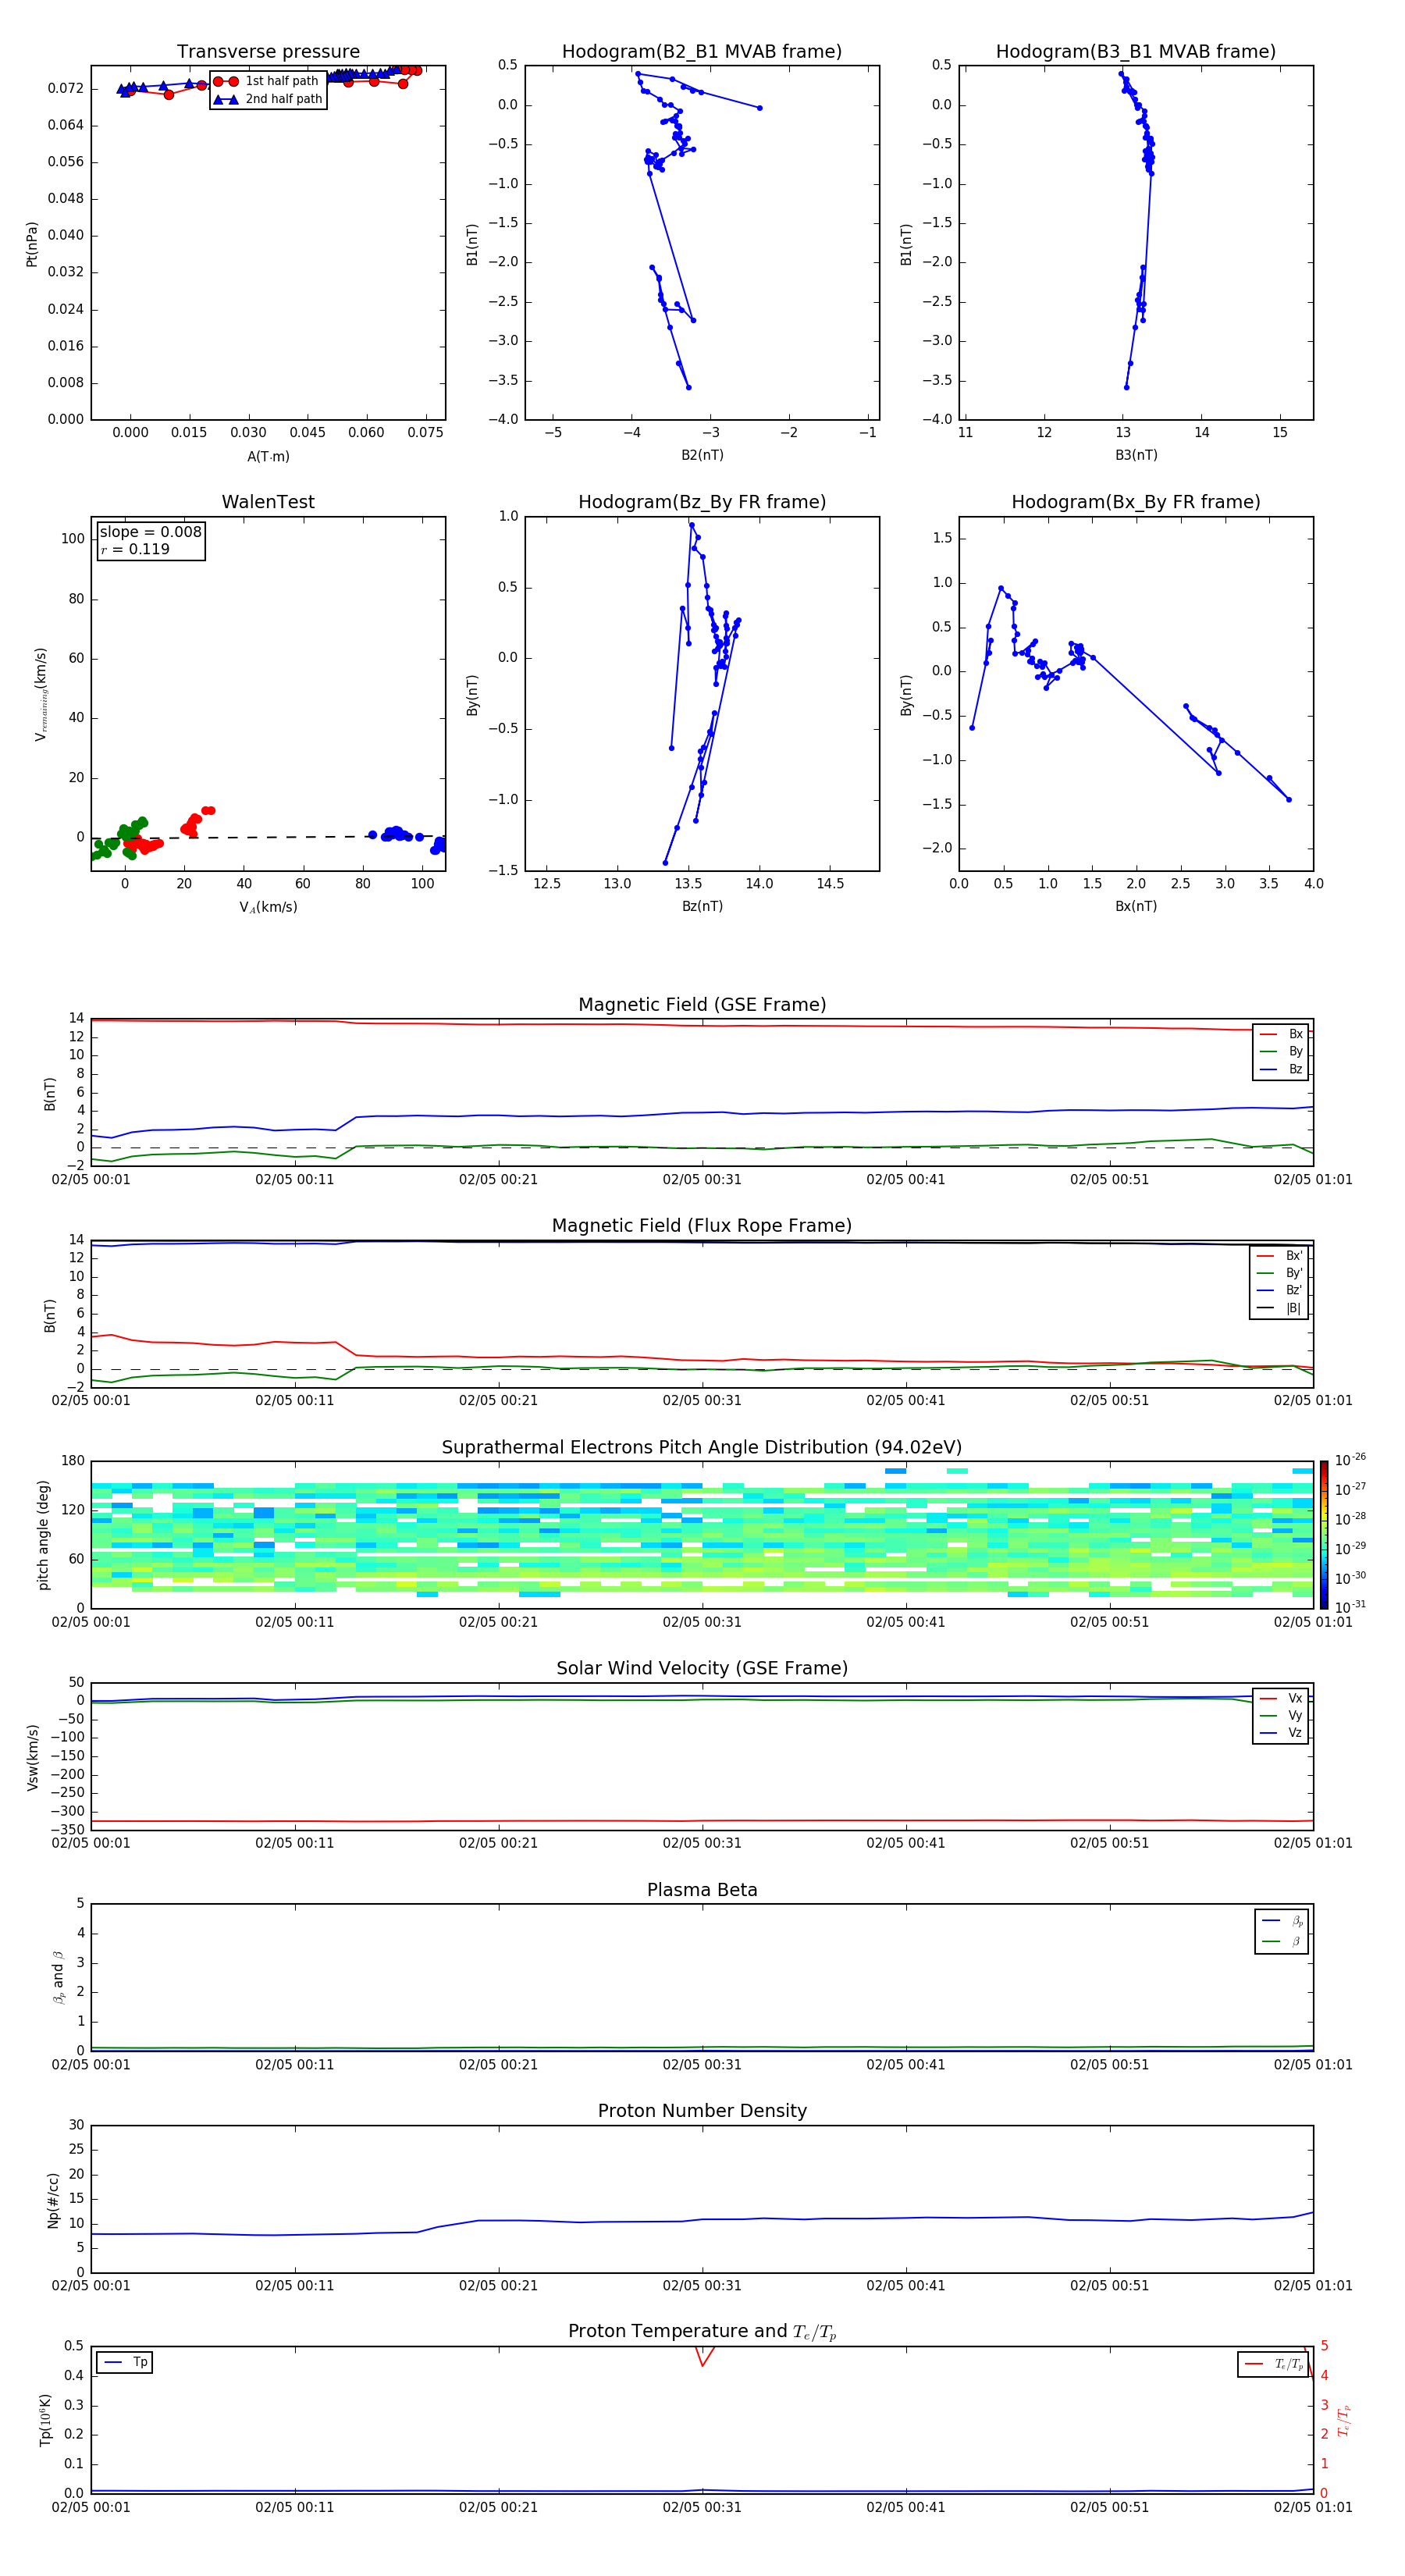Click 'Magnetic Field (Flux Rope Frame)' title
Screen dimensions: 1405x2576
point(702,1226)
